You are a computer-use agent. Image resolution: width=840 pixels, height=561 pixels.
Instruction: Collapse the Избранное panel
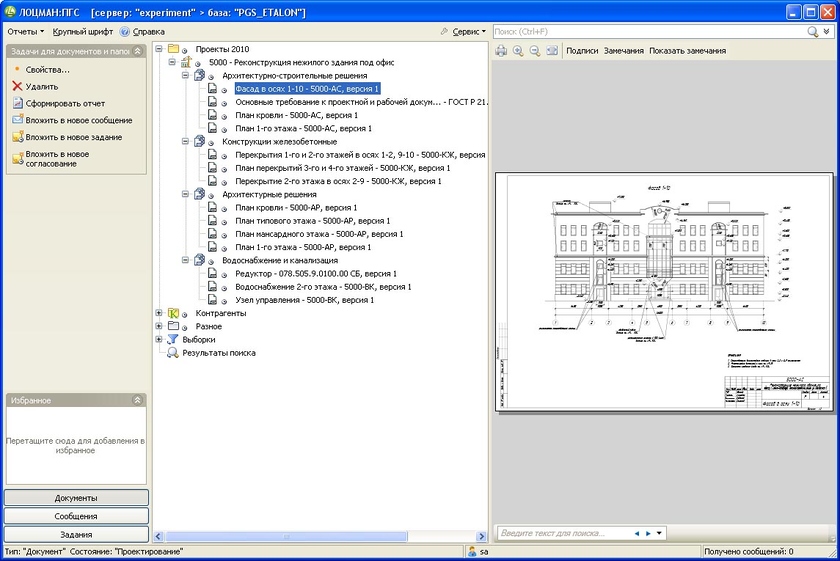[138, 400]
